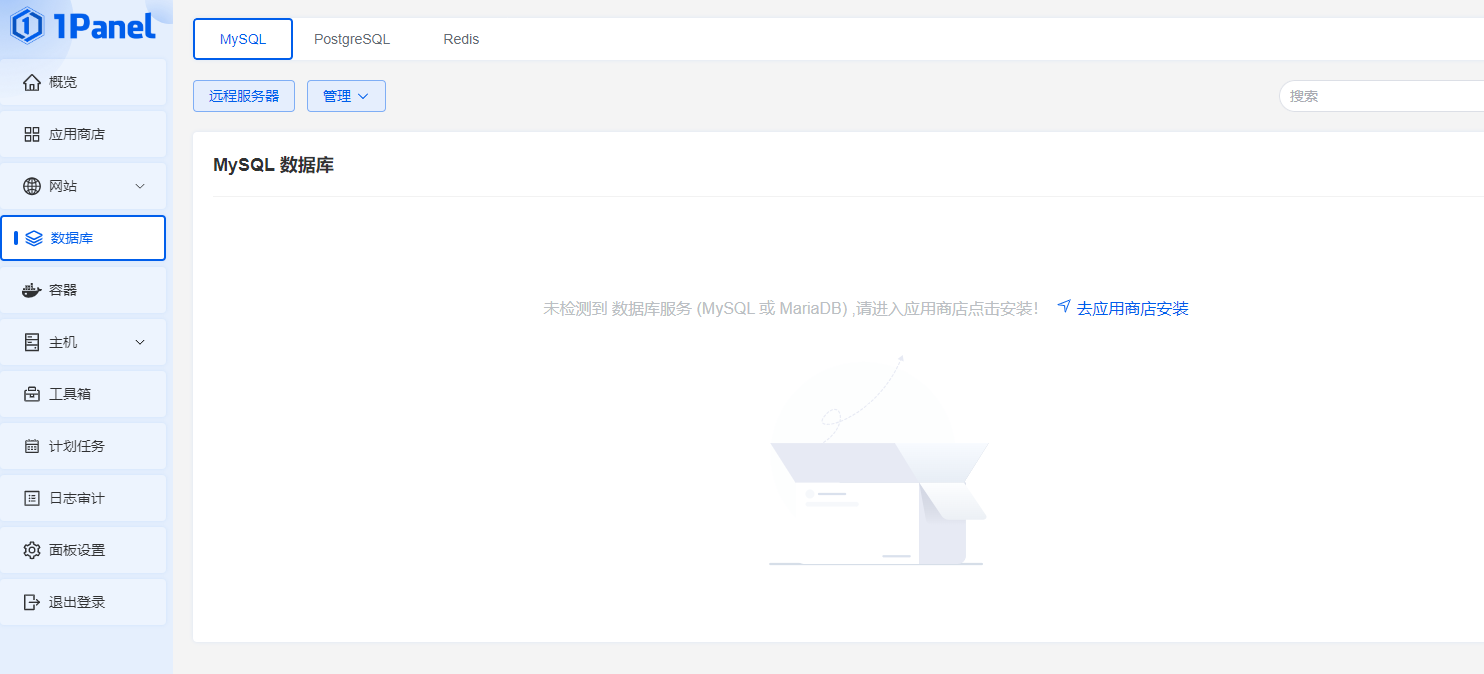The image size is (1484, 674).
Task: Click the 主机 server icon
Action: 32,342
